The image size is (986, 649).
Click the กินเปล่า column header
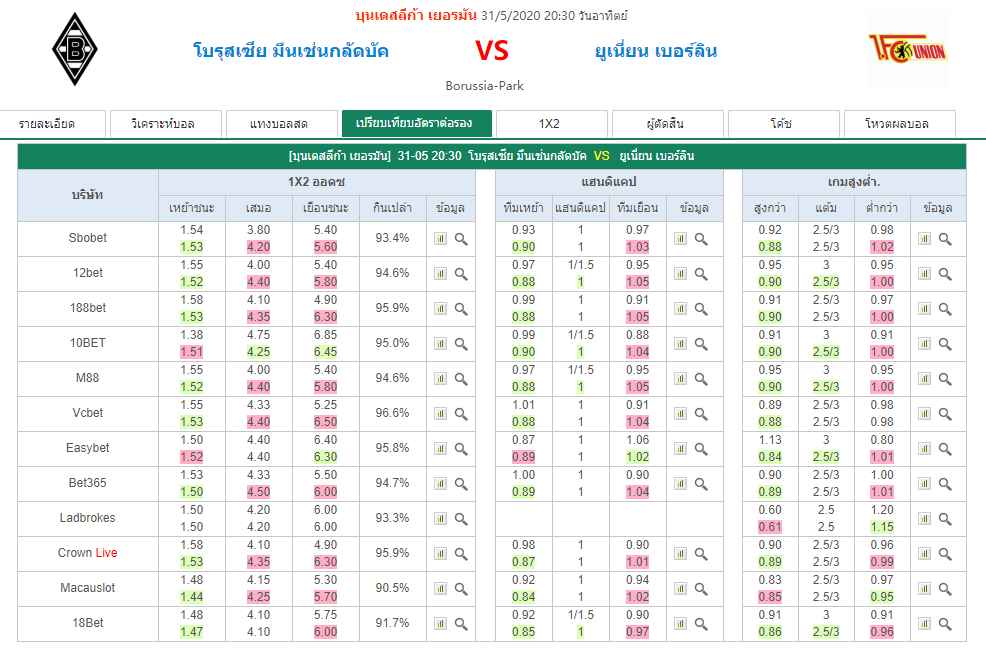(392, 208)
